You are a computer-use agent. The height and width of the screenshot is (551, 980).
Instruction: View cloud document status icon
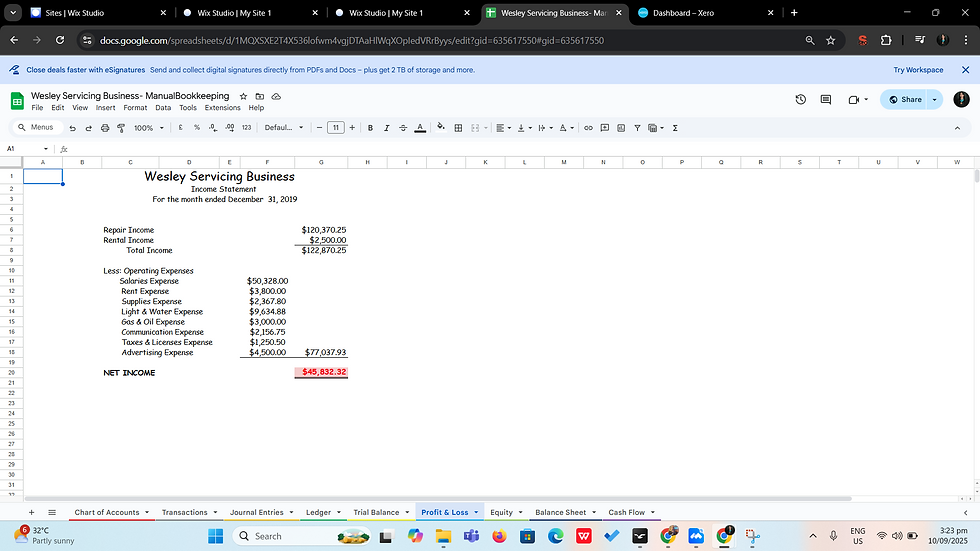(276, 96)
